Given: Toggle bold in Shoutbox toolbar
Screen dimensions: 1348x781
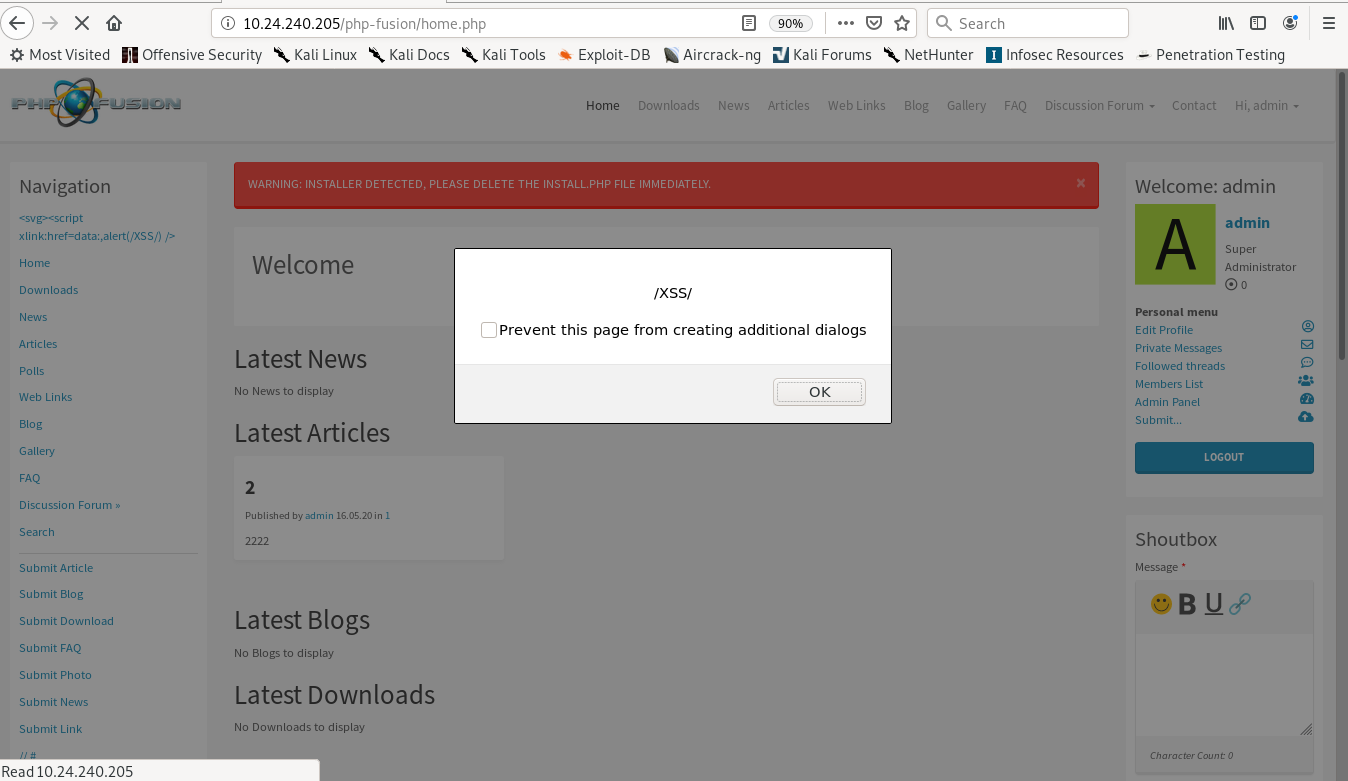Looking at the screenshot, I should [1187, 604].
